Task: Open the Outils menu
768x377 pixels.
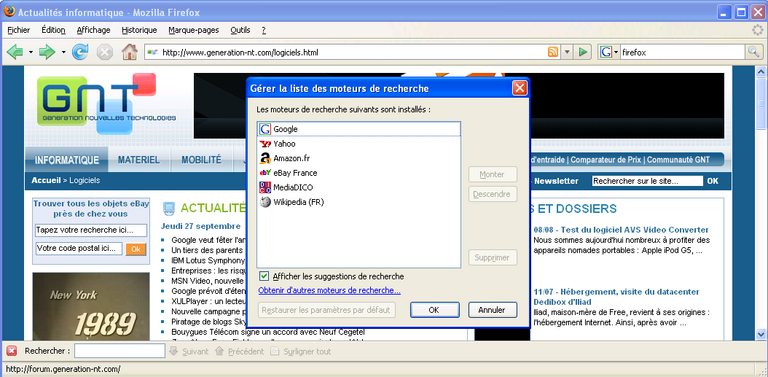Action: click(x=240, y=30)
